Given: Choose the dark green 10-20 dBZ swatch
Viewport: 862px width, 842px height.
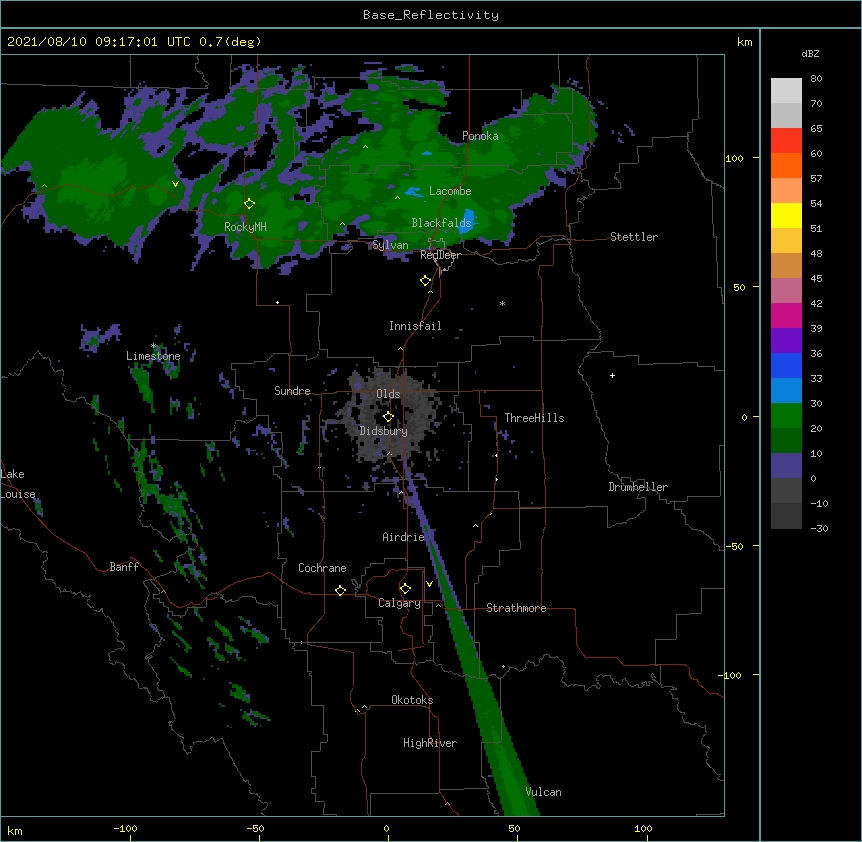Looking at the screenshot, I should (786, 441).
